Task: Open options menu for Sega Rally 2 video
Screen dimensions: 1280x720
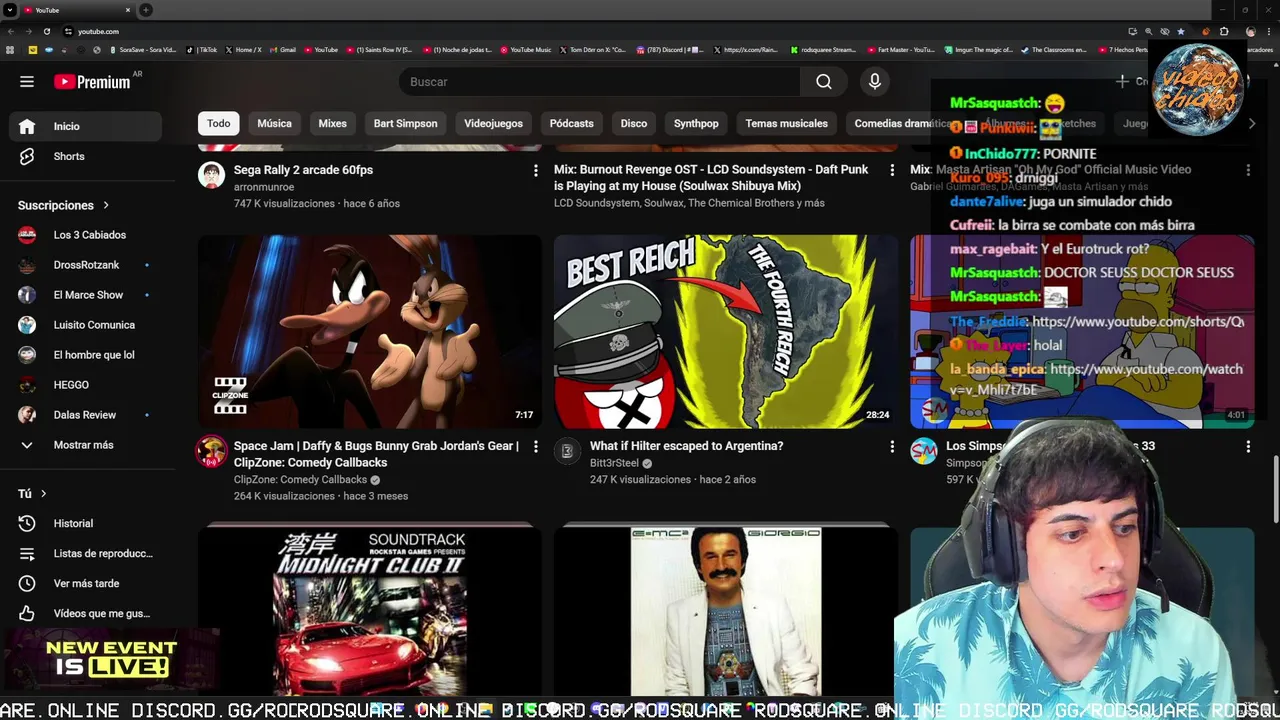Action: pos(535,171)
